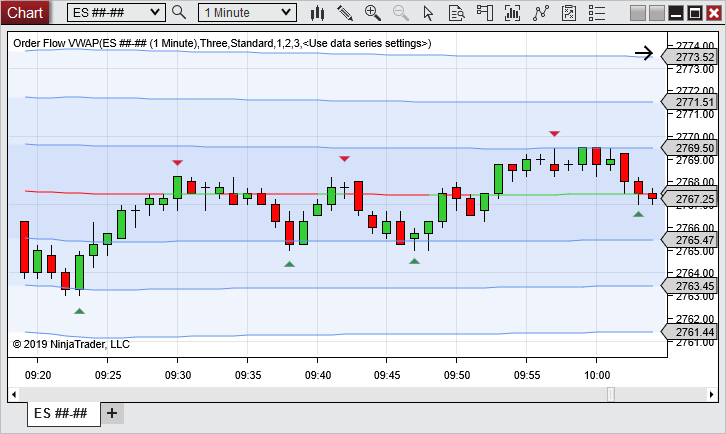The height and width of the screenshot is (434, 726).
Task: Click the zoom out magnifier
Action: tap(401, 13)
